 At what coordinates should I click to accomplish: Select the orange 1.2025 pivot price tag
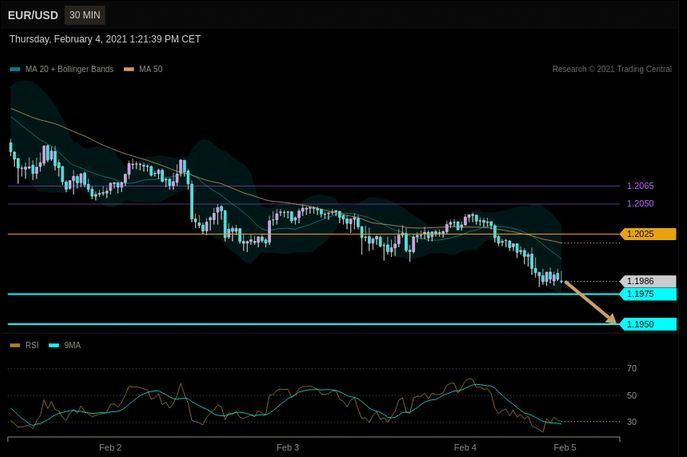pos(648,234)
